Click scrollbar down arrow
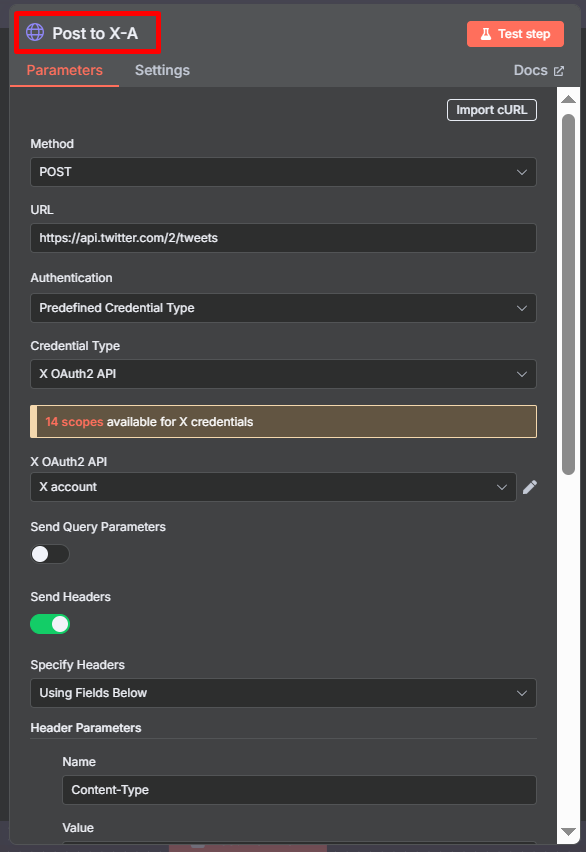This screenshot has height=852, width=586. tap(569, 832)
